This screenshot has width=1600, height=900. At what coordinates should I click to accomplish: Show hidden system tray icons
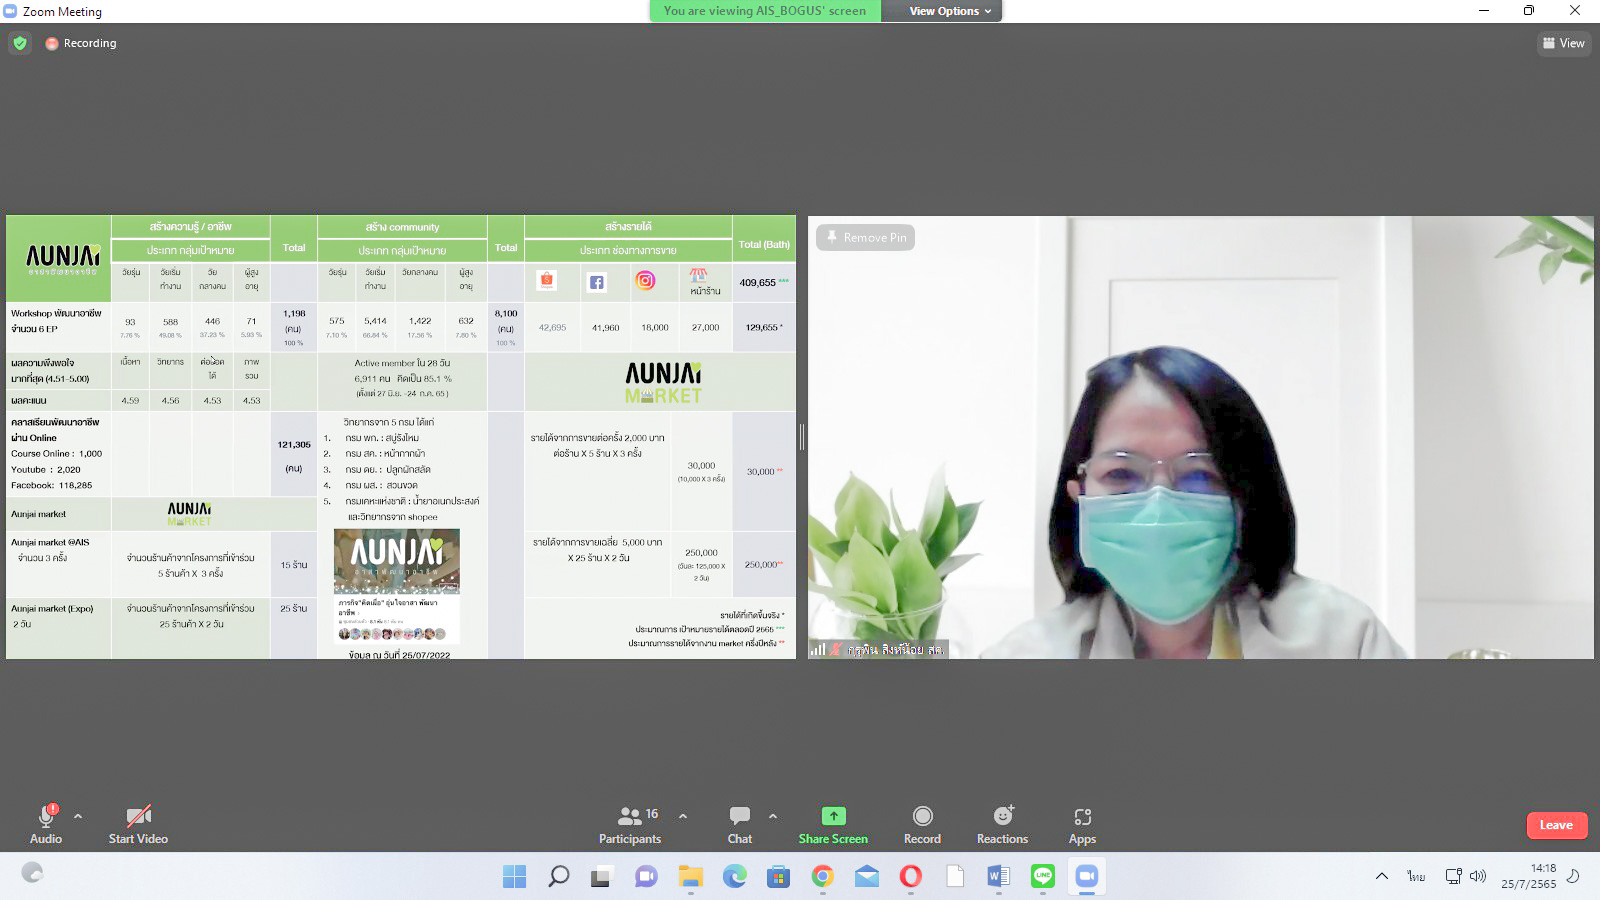(x=1382, y=876)
